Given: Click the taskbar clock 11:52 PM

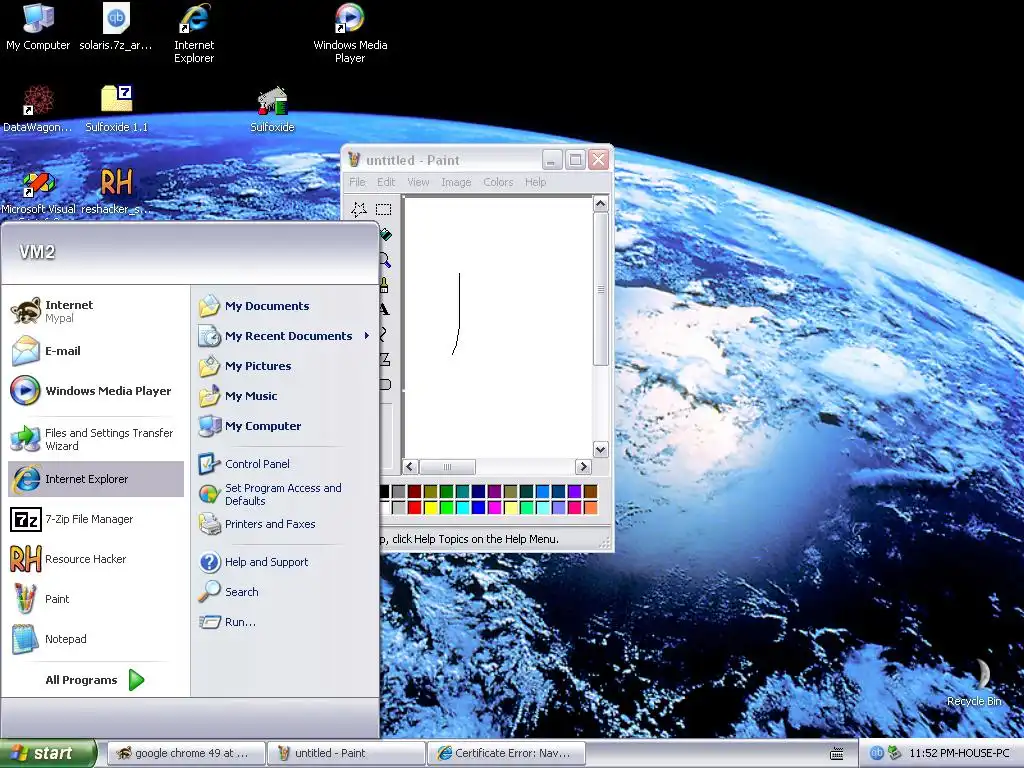Looking at the screenshot, I should [959, 753].
